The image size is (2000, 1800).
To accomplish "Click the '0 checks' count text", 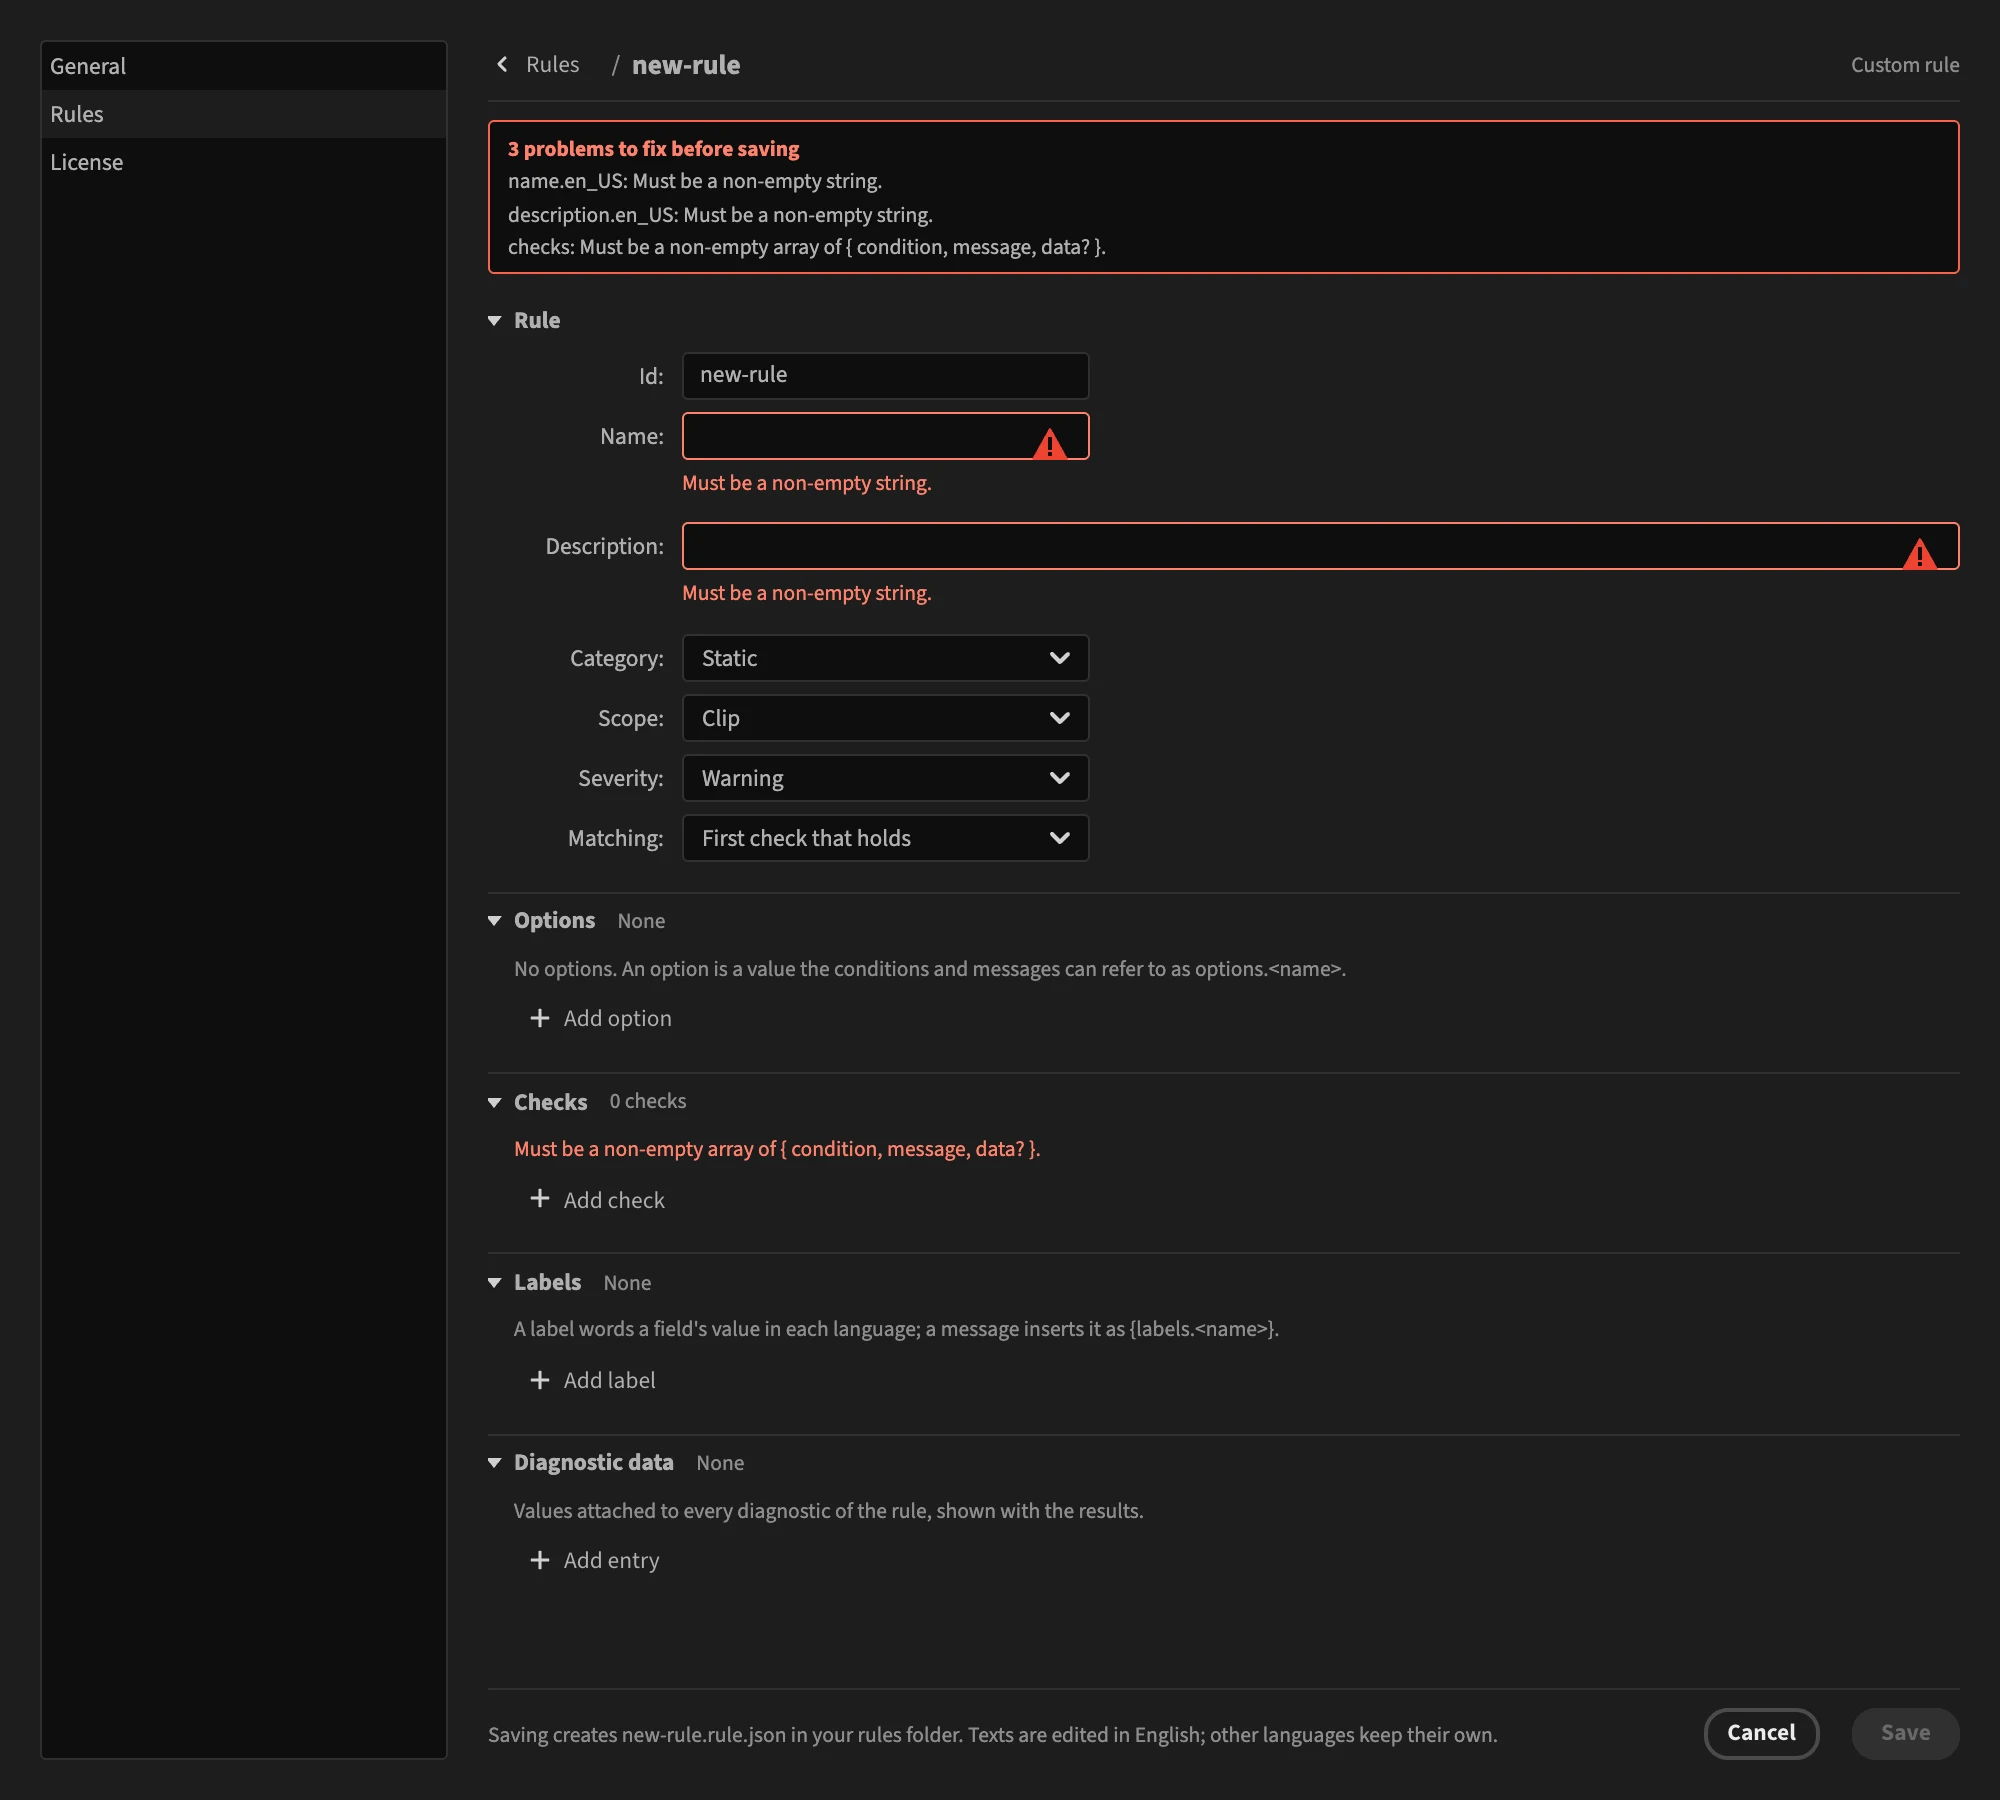I will point(648,1101).
